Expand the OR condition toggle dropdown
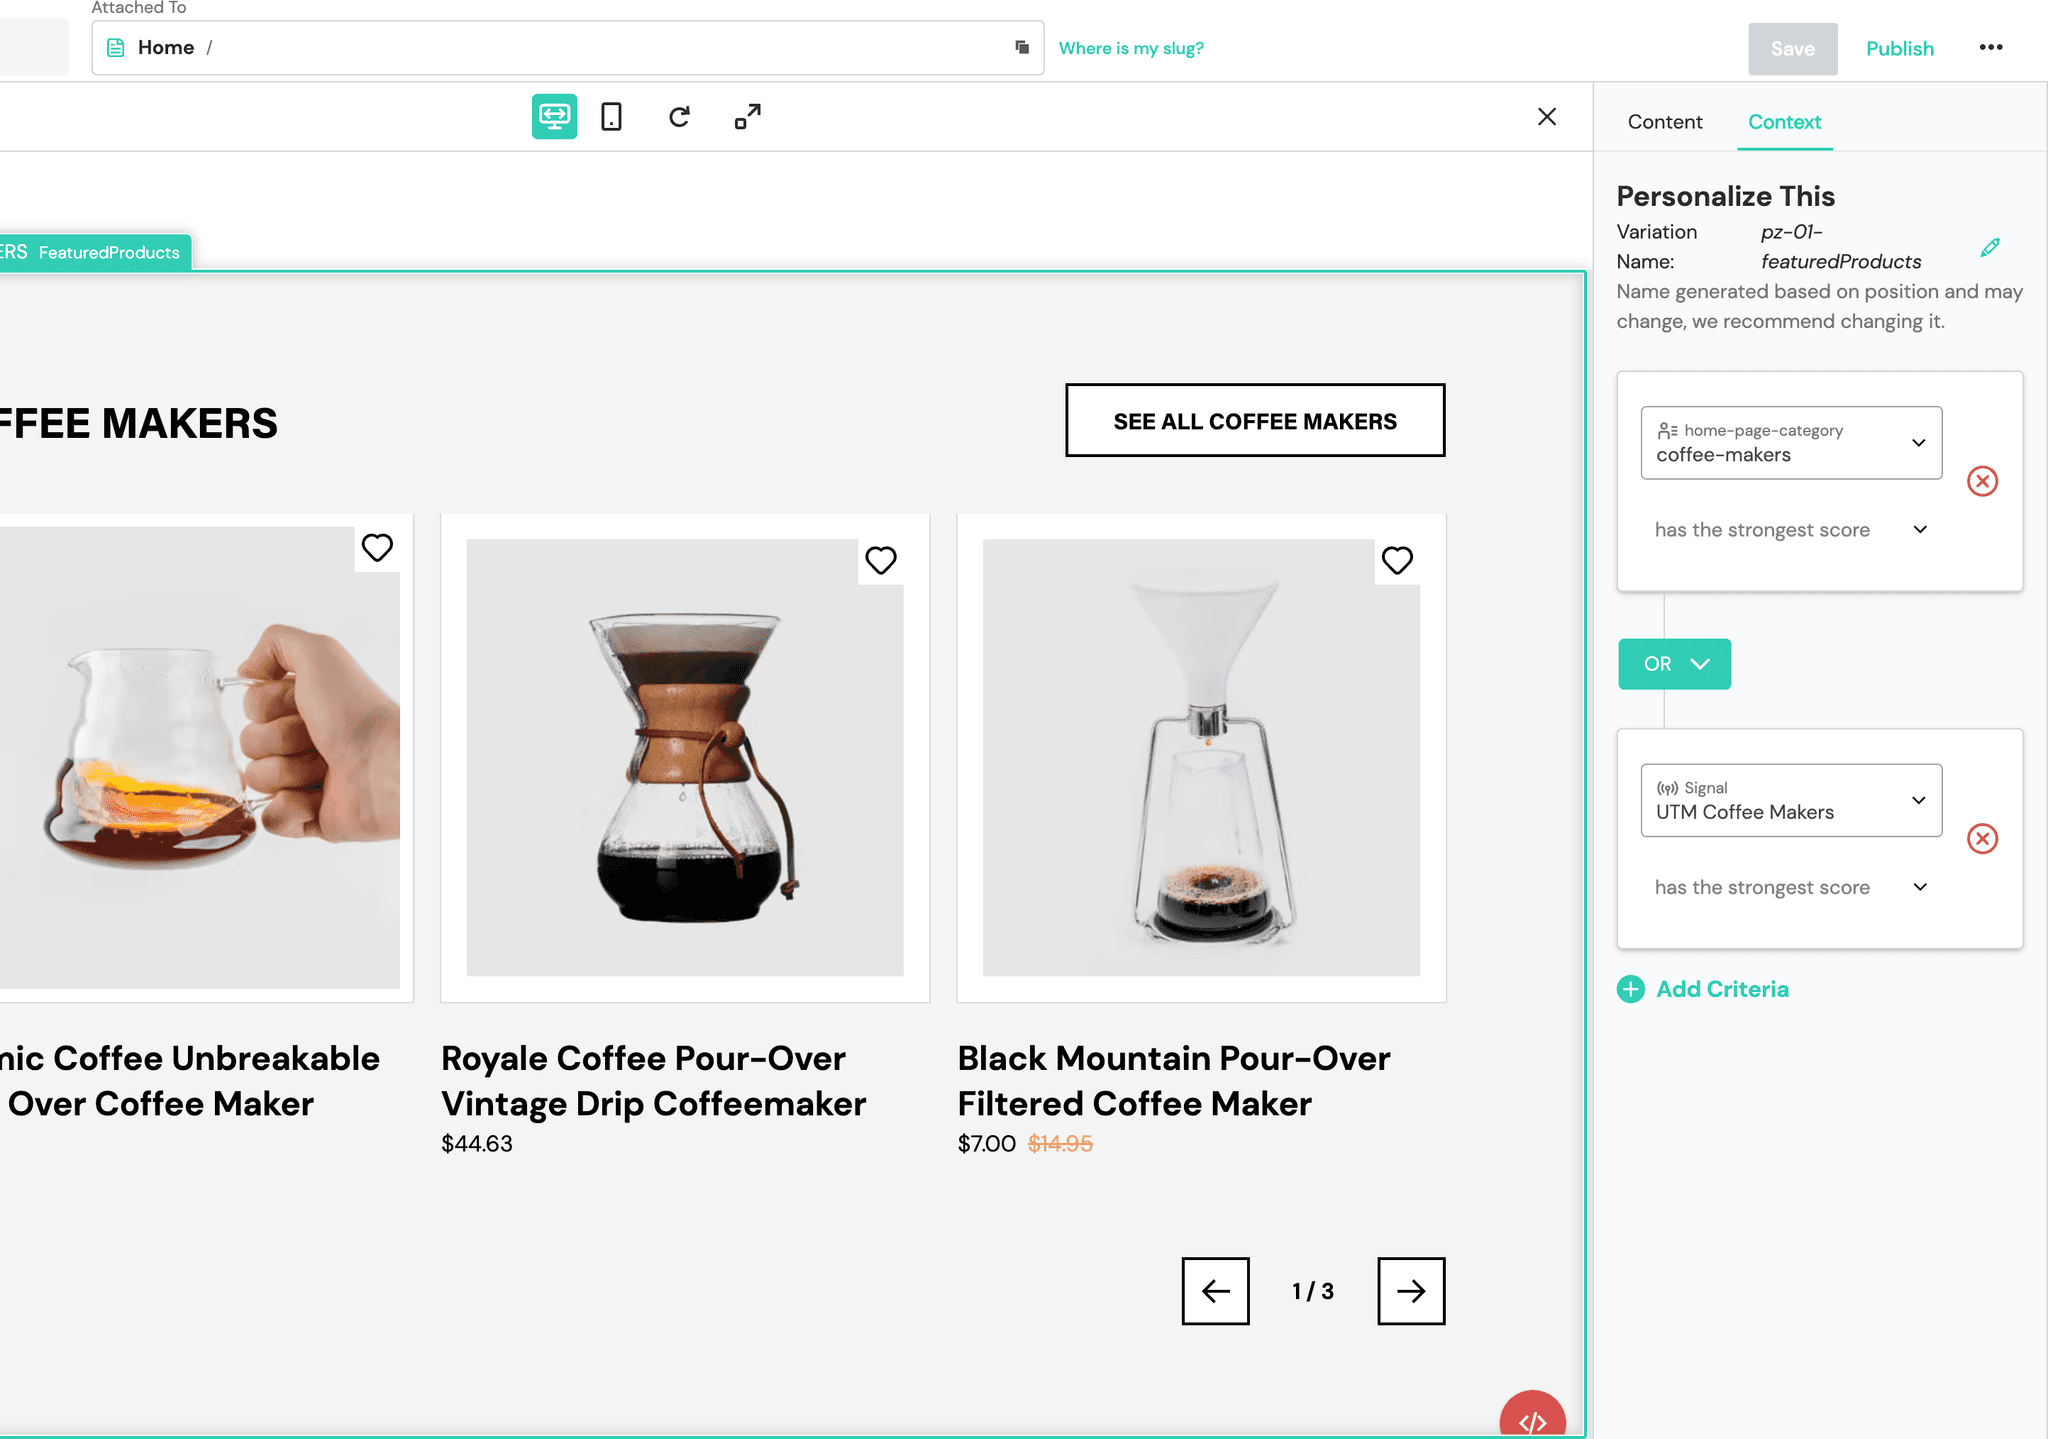2048x1439 pixels. pyautogui.click(x=1699, y=663)
